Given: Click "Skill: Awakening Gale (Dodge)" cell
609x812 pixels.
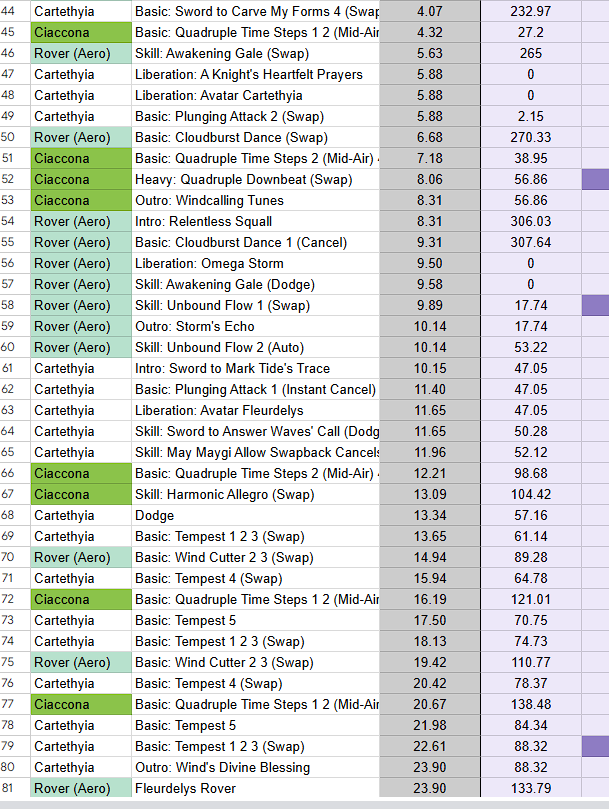Looking at the screenshot, I should click(x=256, y=284).
